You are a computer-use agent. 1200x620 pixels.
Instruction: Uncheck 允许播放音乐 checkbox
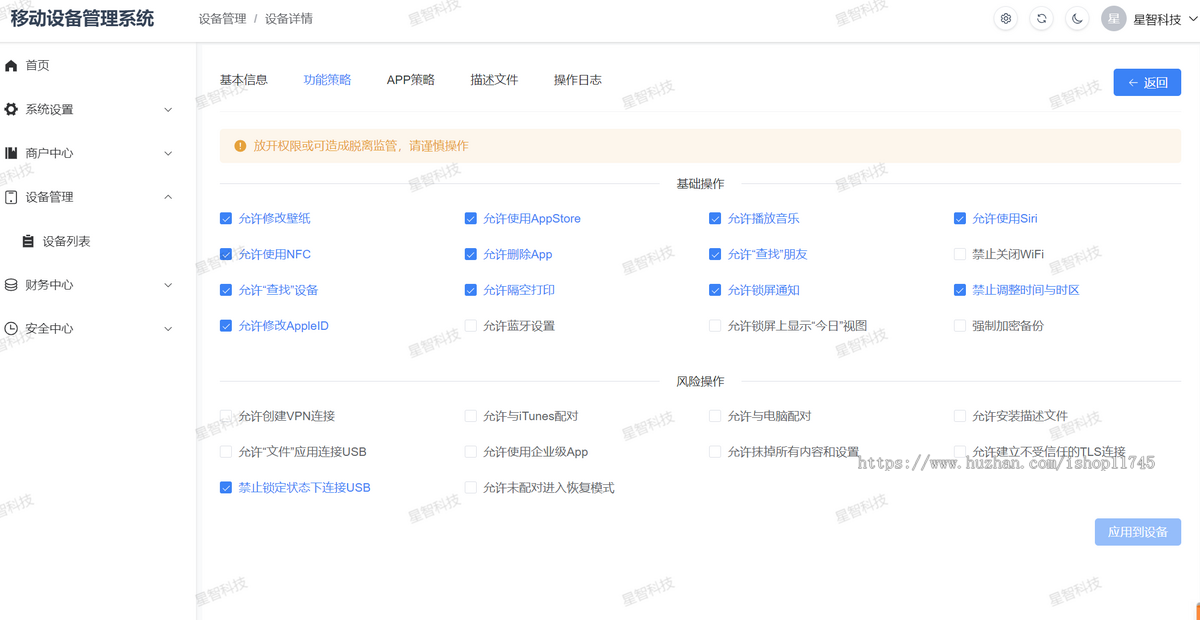(715, 218)
